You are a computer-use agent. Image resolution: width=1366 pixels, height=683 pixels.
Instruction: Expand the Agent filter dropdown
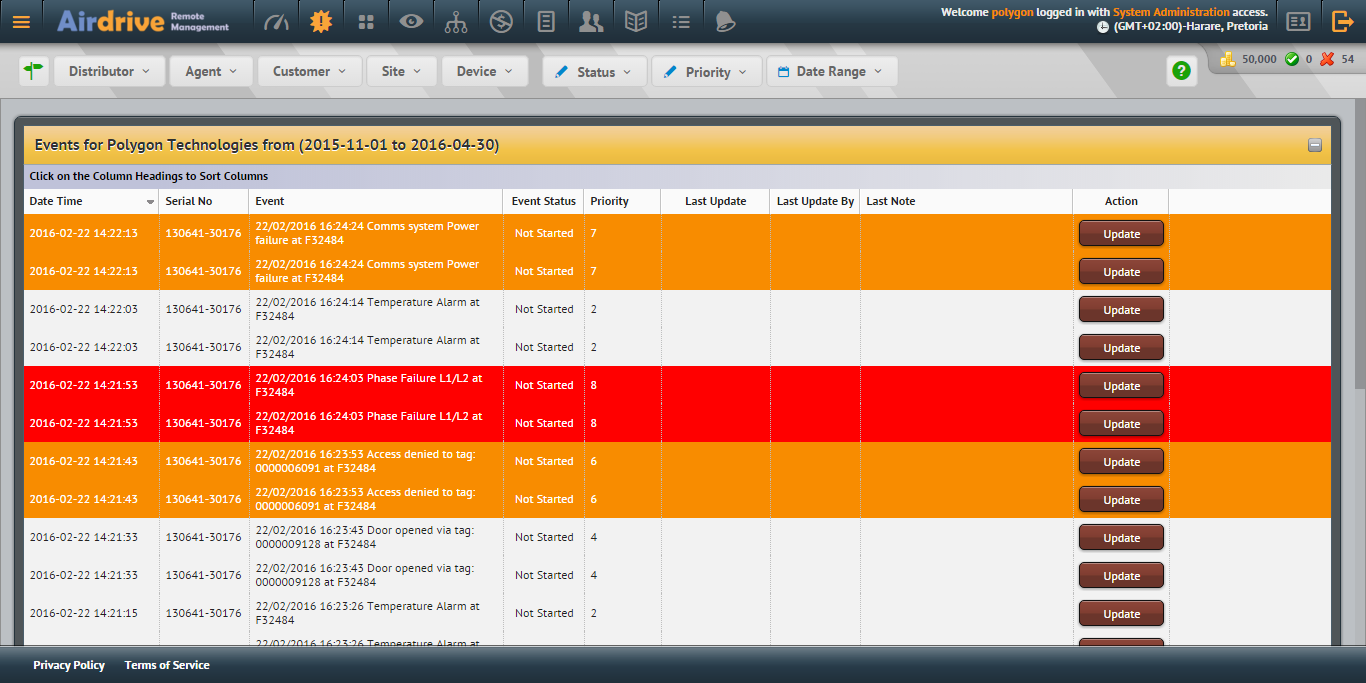[x=211, y=71]
